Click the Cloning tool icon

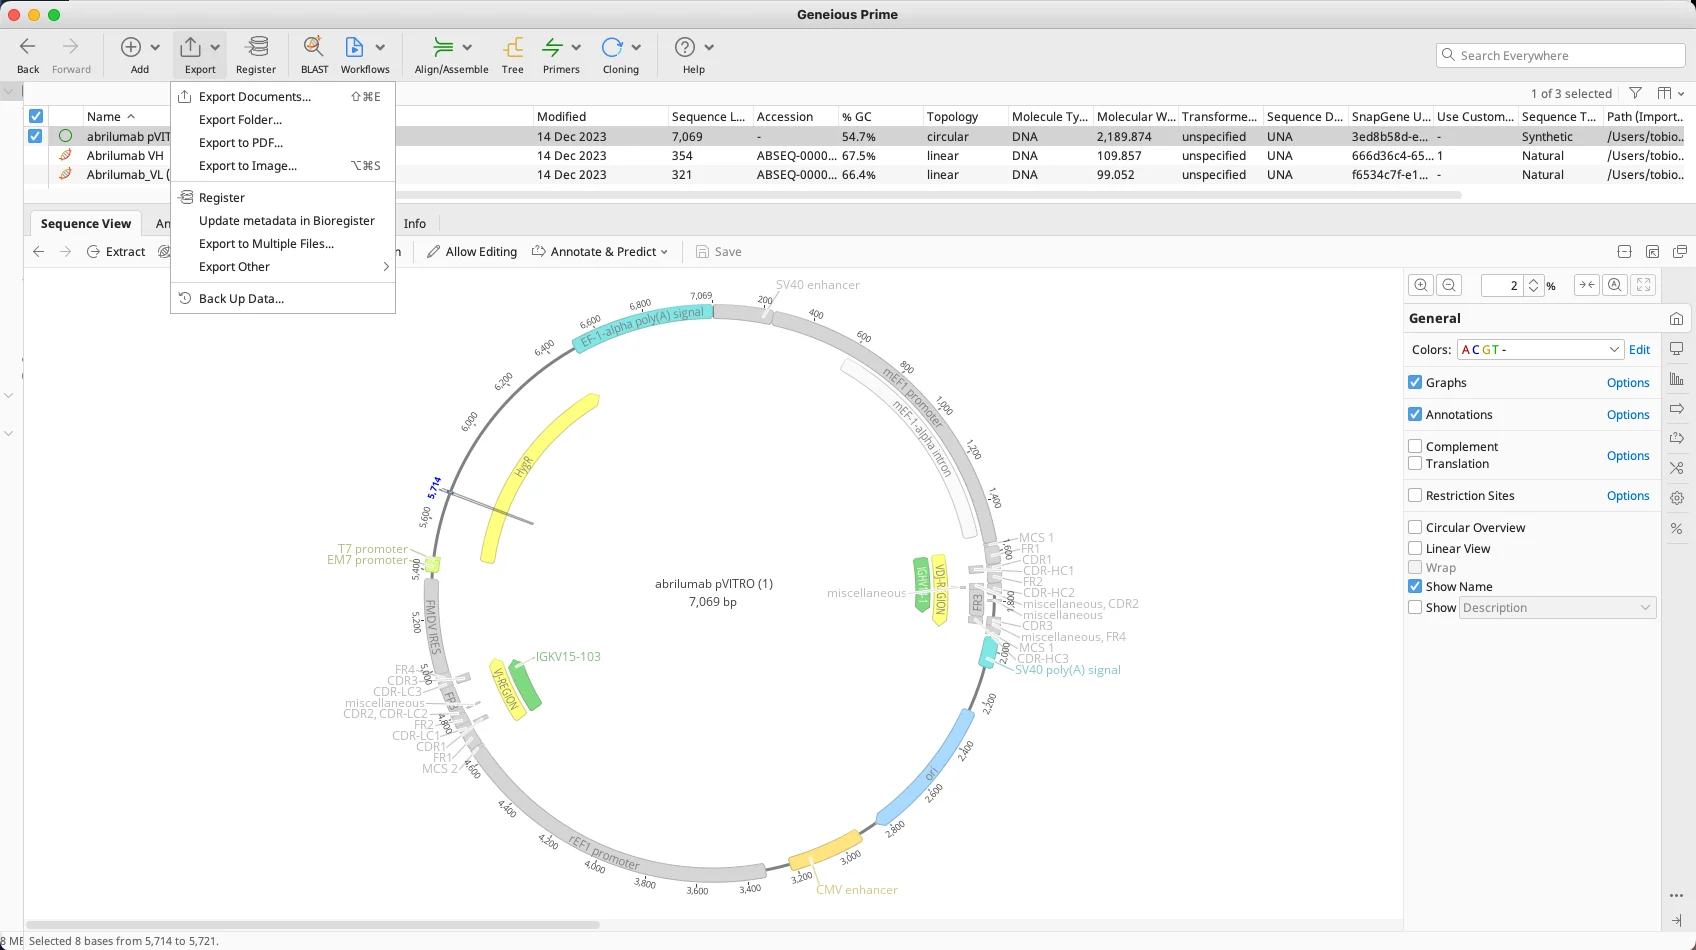tap(612, 47)
